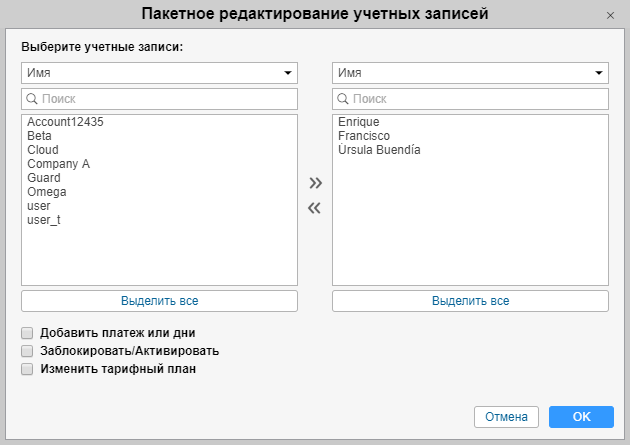Image resolution: width=630 pixels, height=445 pixels.
Task: Confirm with the OK button
Action: [581, 416]
